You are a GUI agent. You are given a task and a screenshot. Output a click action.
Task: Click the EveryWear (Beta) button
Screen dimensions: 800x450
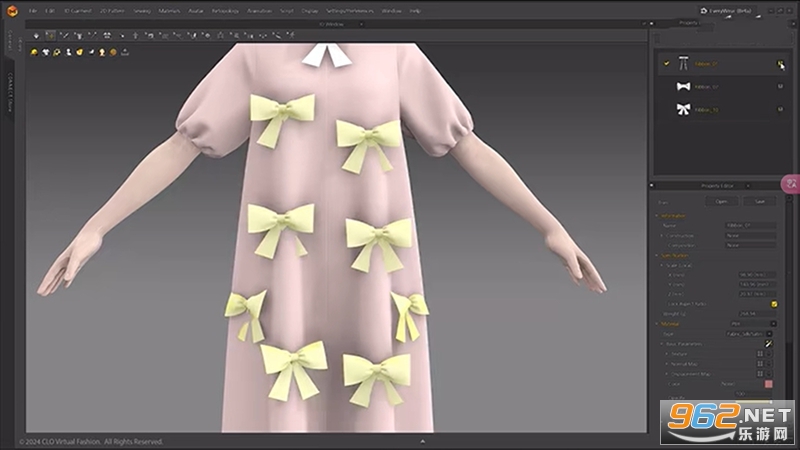coord(728,11)
